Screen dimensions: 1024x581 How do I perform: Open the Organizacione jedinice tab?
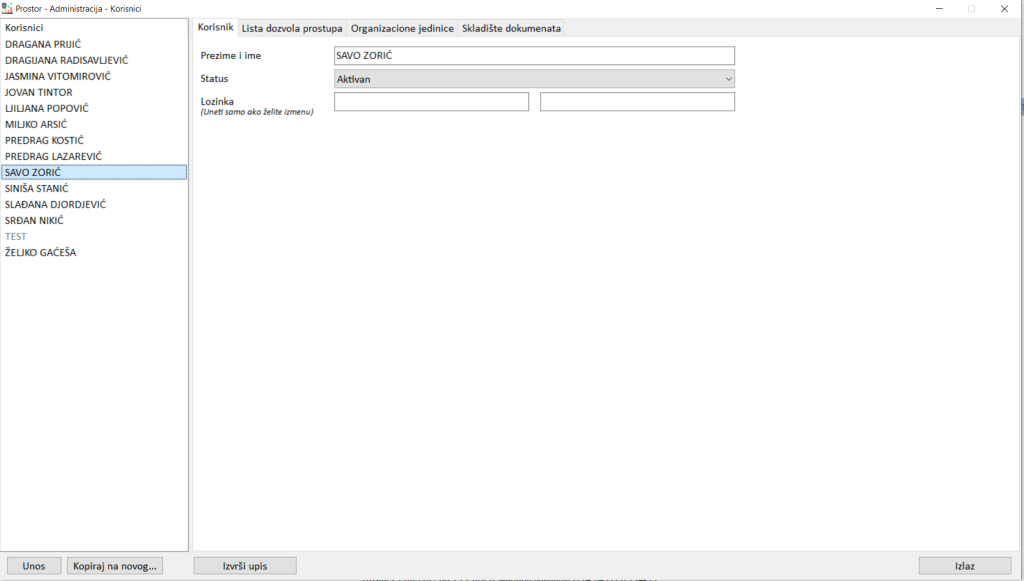(402, 28)
